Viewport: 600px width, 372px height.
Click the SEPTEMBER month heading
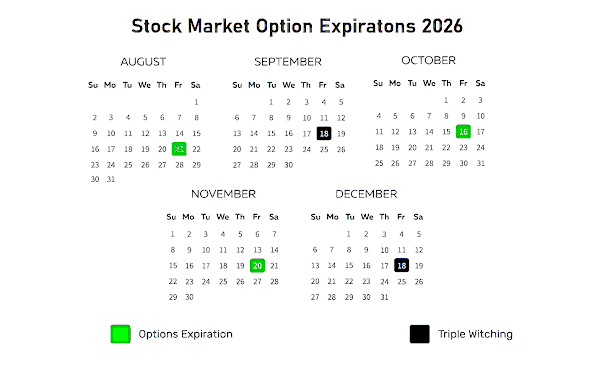[x=288, y=62]
